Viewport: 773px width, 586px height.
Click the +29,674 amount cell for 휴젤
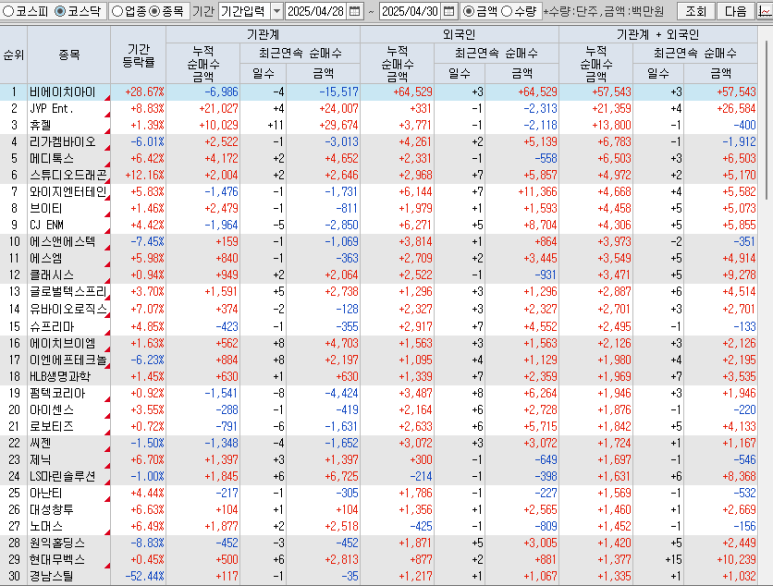click(x=323, y=125)
